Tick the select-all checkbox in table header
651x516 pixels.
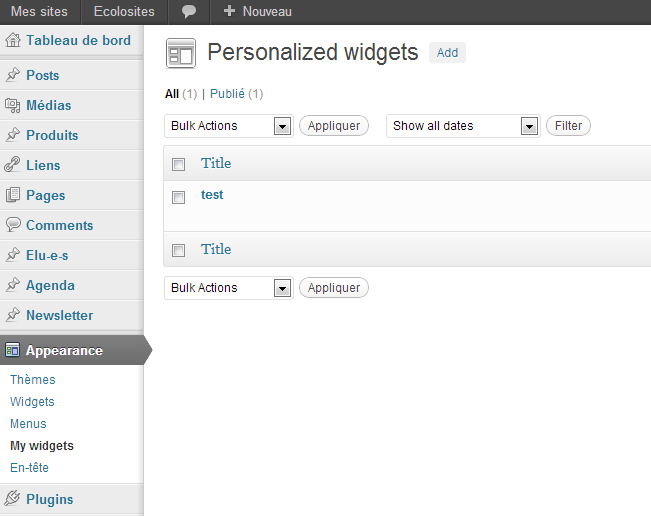pos(179,164)
